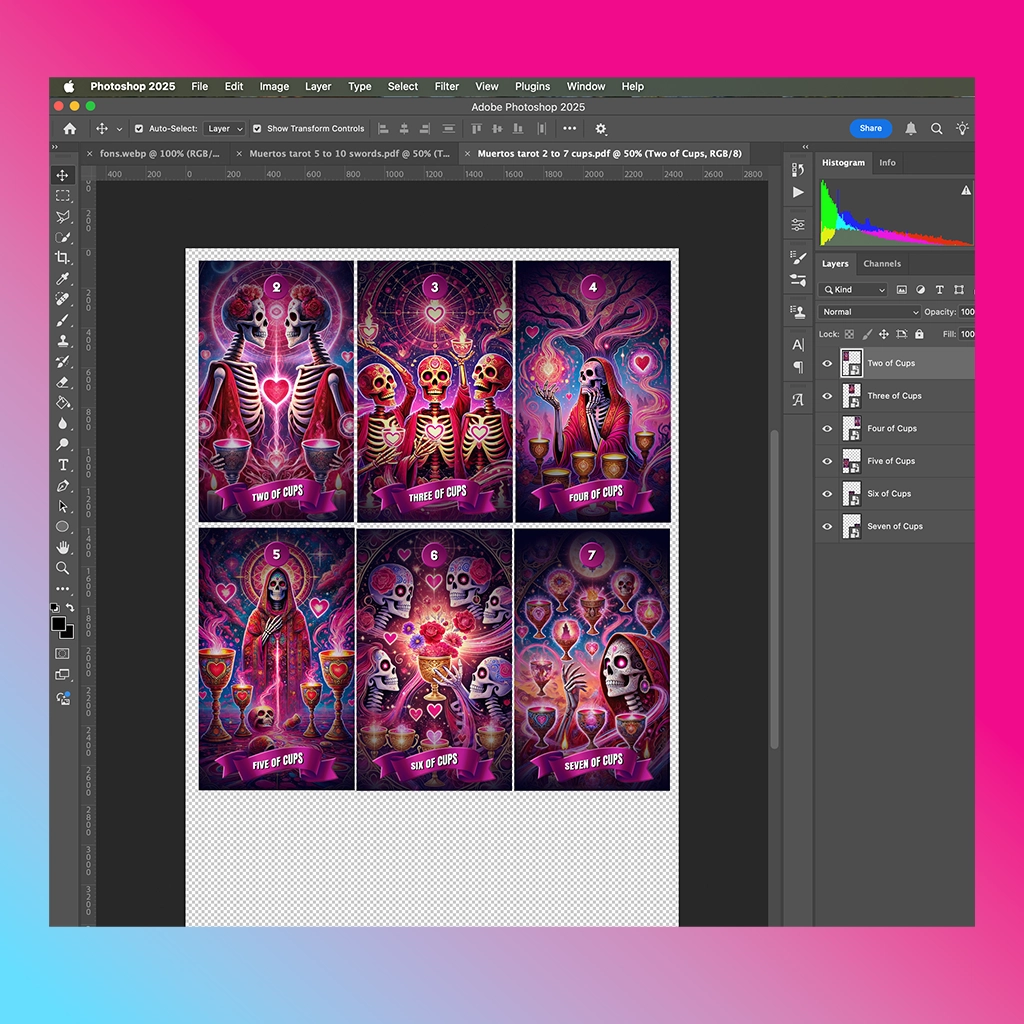The width and height of the screenshot is (1024, 1024).
Task: Open the Auto-Select Layer dropdown
Action: click(224, 129)
